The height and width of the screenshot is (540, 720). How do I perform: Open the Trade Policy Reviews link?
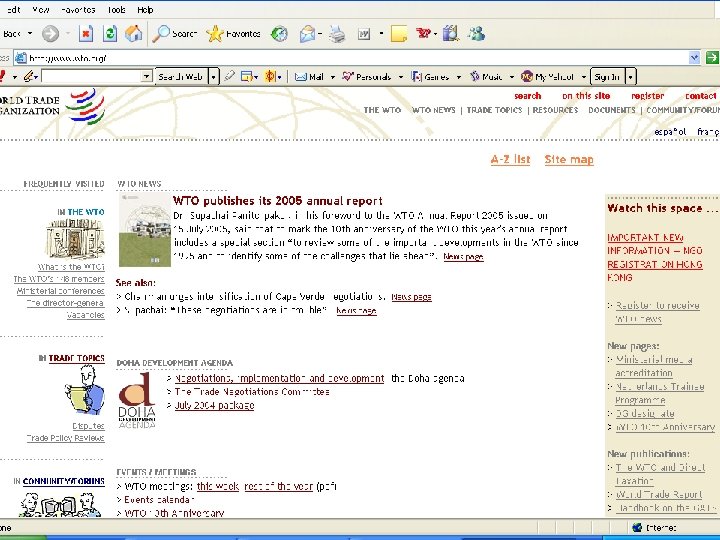(65, 438)
